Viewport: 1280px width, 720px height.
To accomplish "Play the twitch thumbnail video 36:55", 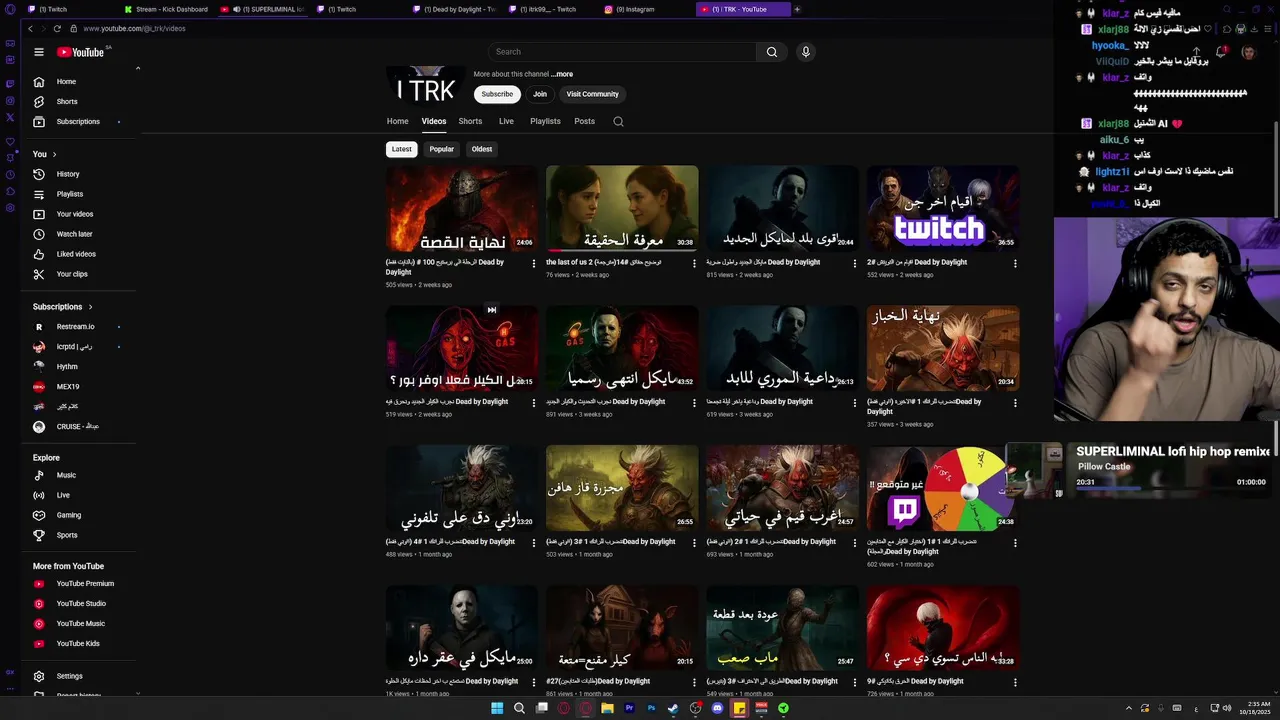I will click(943, 209).
